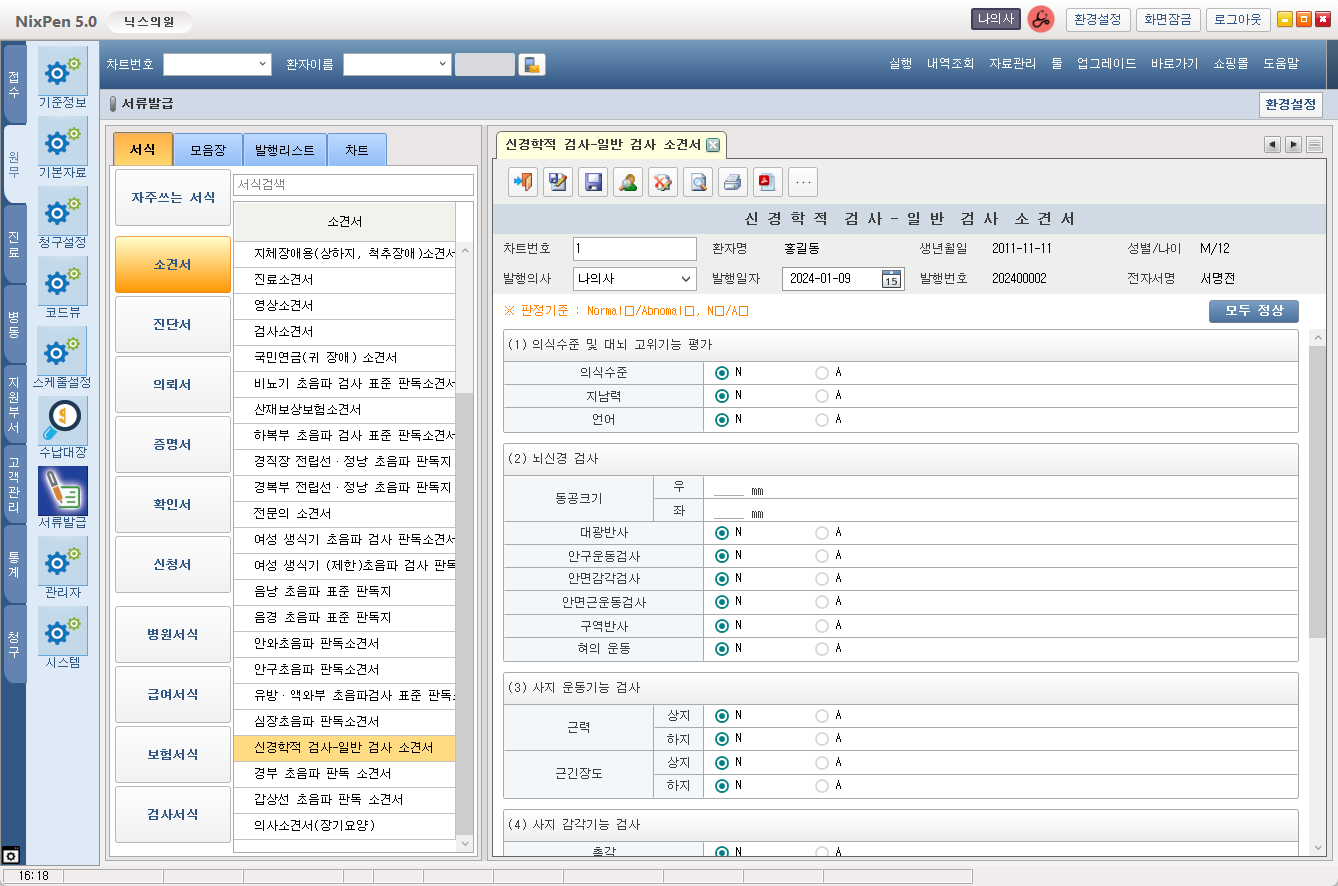The width and height of the screenshot is (1338, 886).
Task: Export the form via PDF icon
Action: [767, 182]
